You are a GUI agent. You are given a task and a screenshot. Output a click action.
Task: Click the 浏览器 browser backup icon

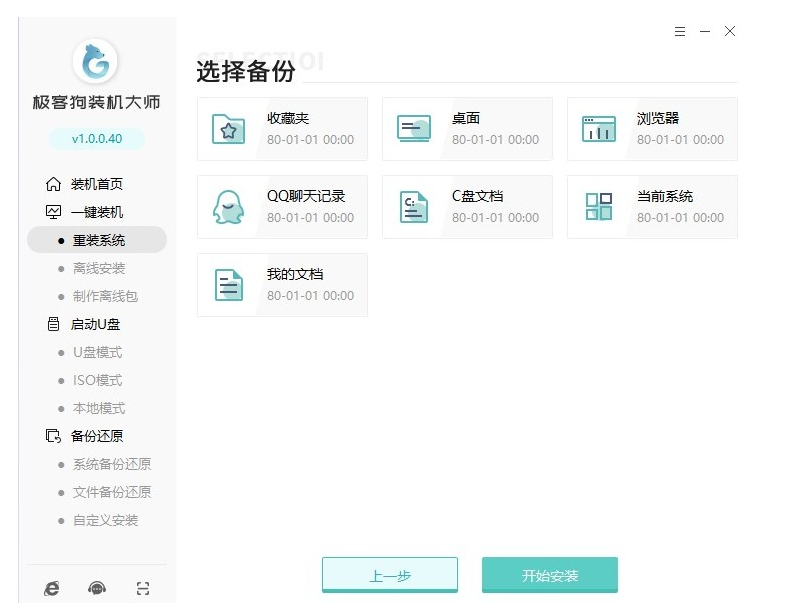pos(598,129)
